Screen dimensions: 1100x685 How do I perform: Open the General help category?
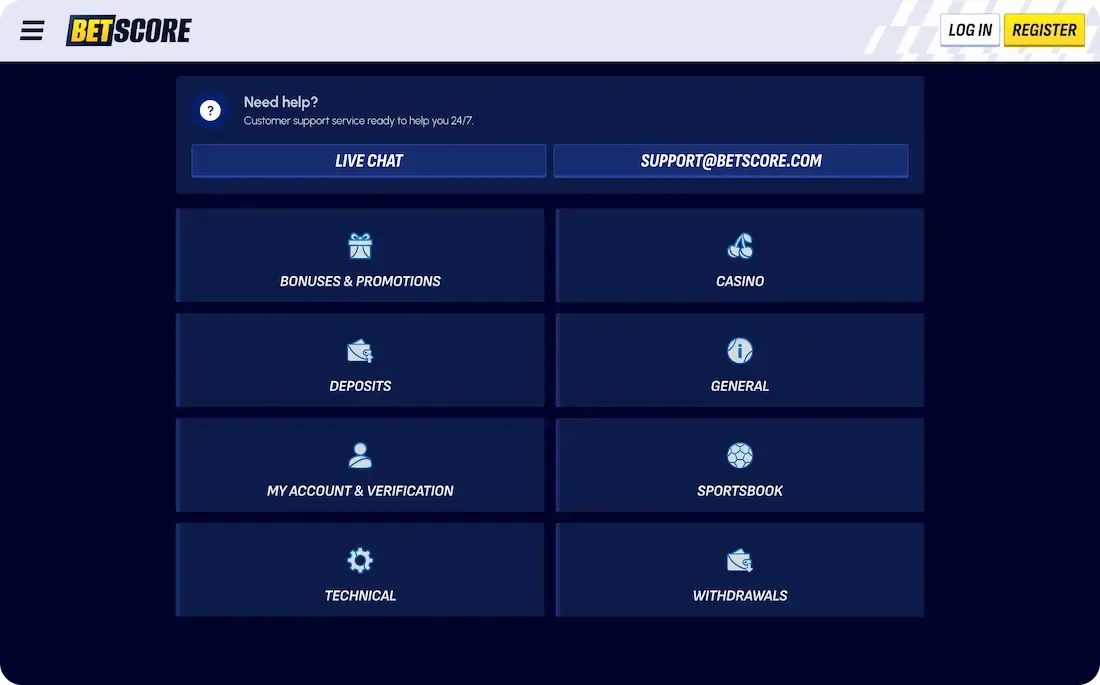739,360
